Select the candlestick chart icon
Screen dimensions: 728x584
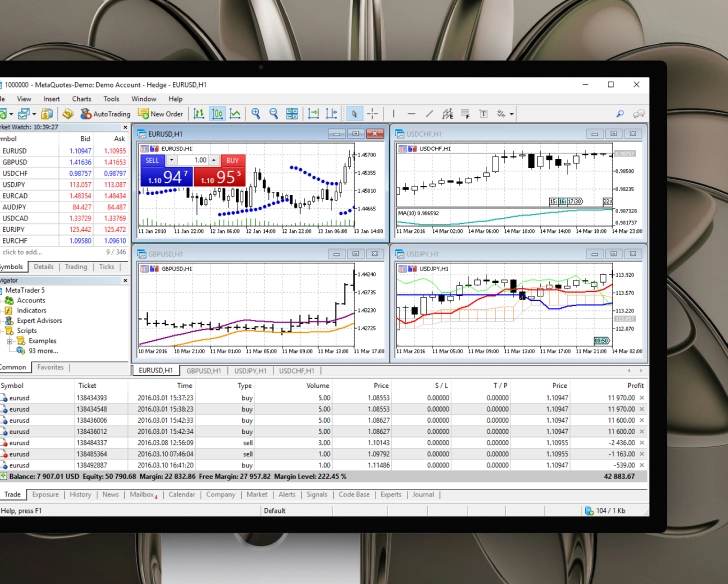(217, 114)
